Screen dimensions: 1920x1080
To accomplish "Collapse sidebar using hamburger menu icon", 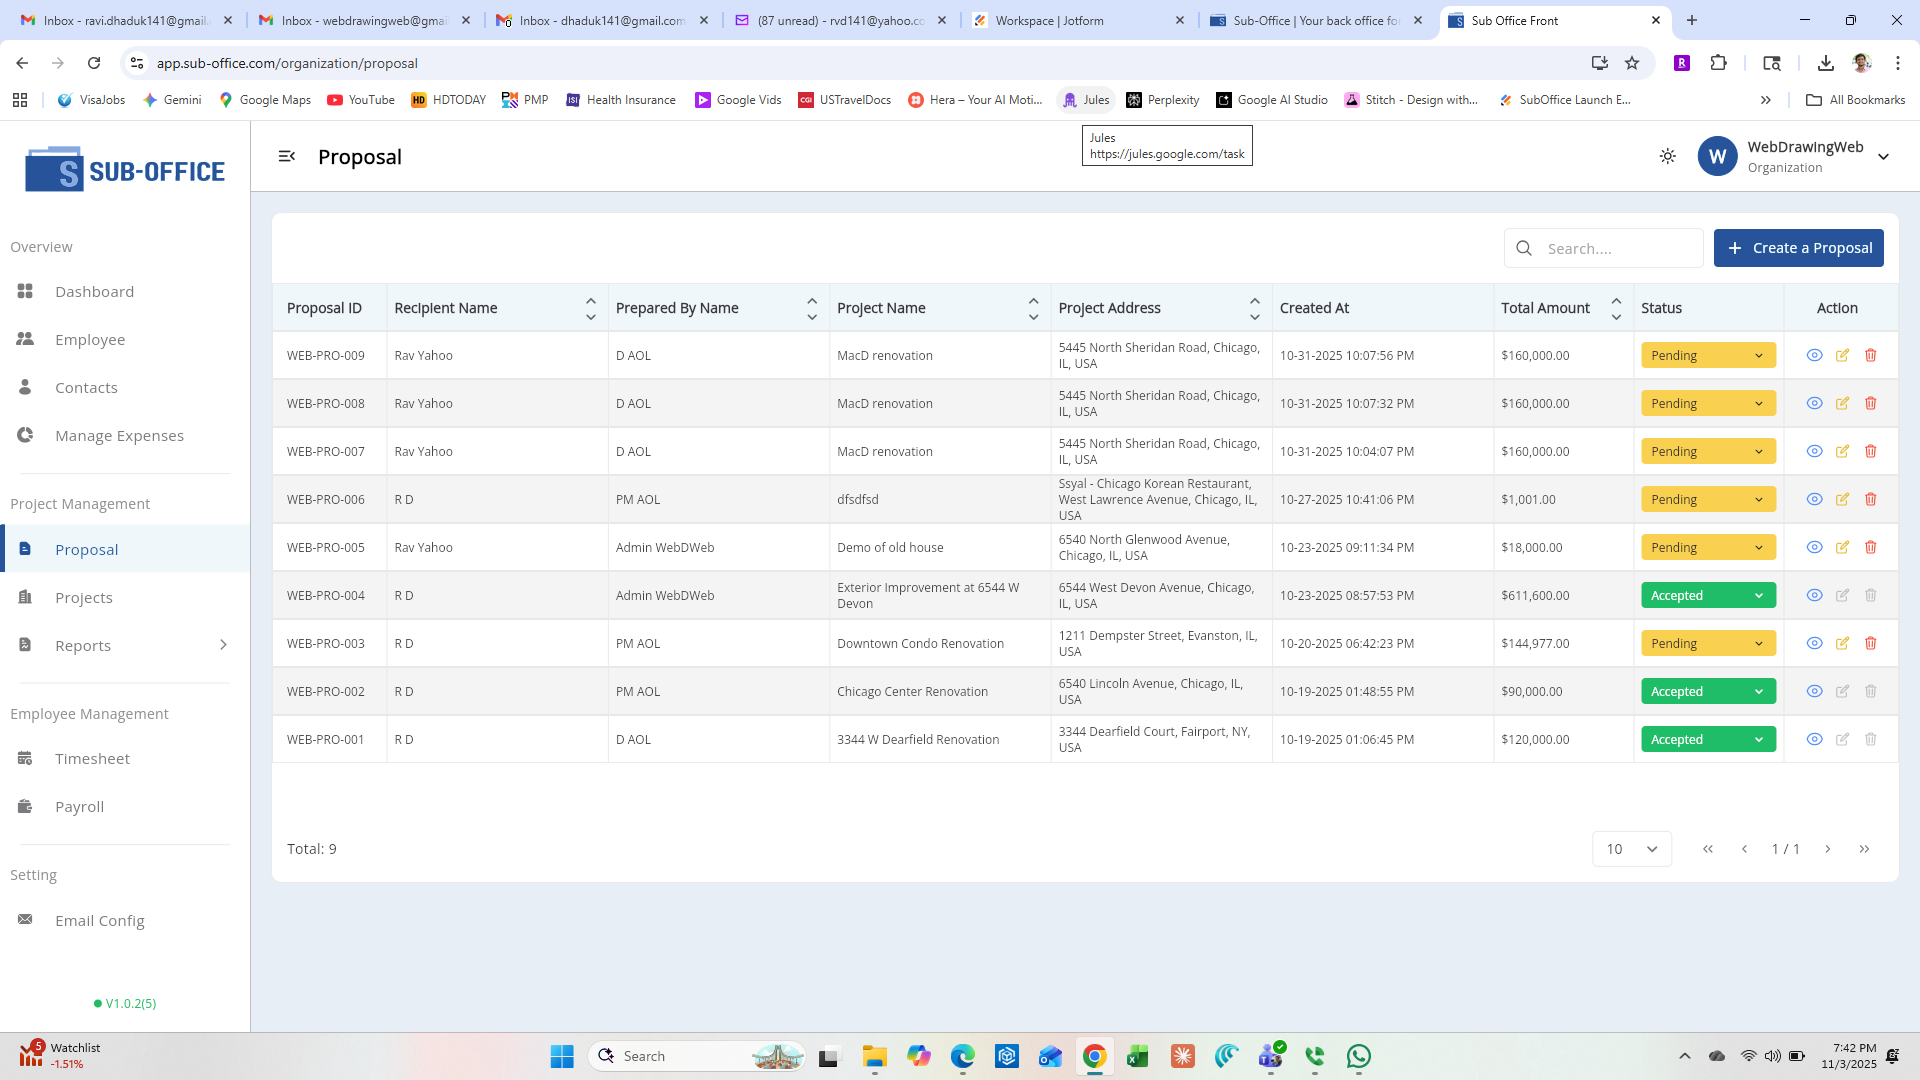I will coord(287,156).
